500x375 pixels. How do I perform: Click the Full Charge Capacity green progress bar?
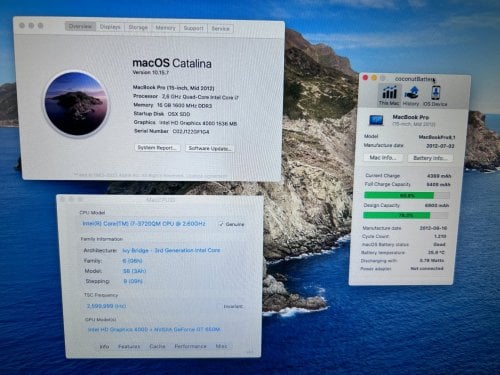[x=407, y=195]
